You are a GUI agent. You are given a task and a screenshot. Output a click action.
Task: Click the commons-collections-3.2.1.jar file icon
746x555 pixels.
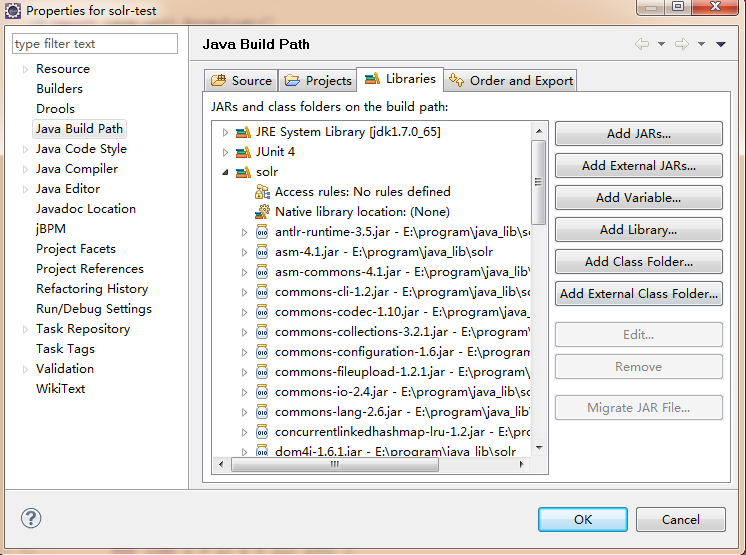[x=262, y=332]
